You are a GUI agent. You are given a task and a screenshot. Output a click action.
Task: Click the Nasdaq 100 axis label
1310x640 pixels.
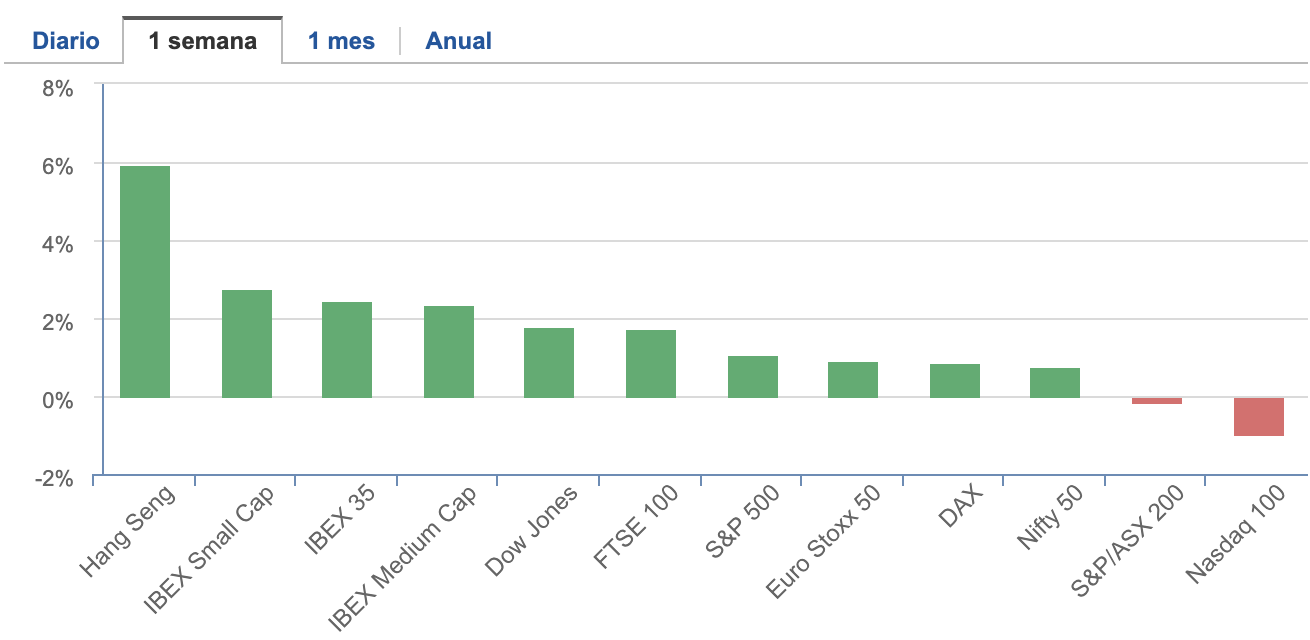click(x=1235, y=535)
